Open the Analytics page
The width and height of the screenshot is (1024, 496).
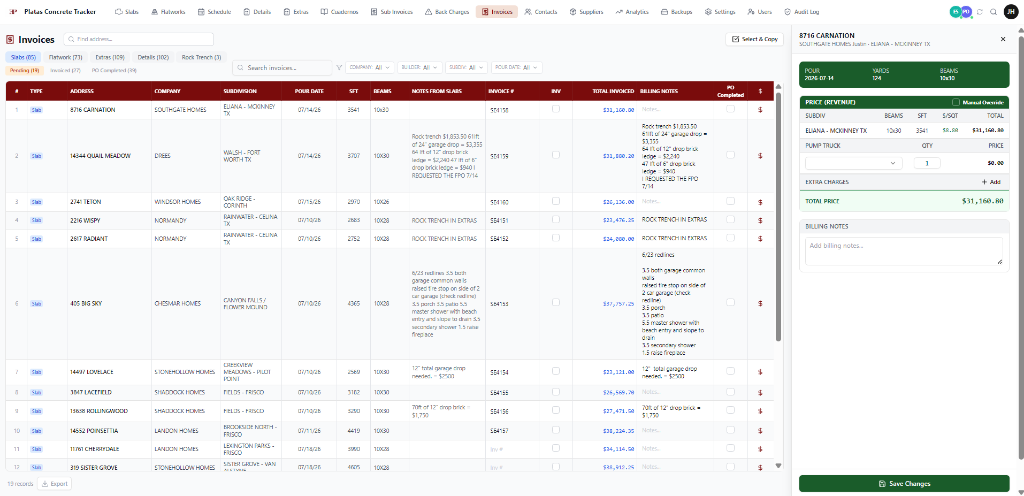pos(632,12)
